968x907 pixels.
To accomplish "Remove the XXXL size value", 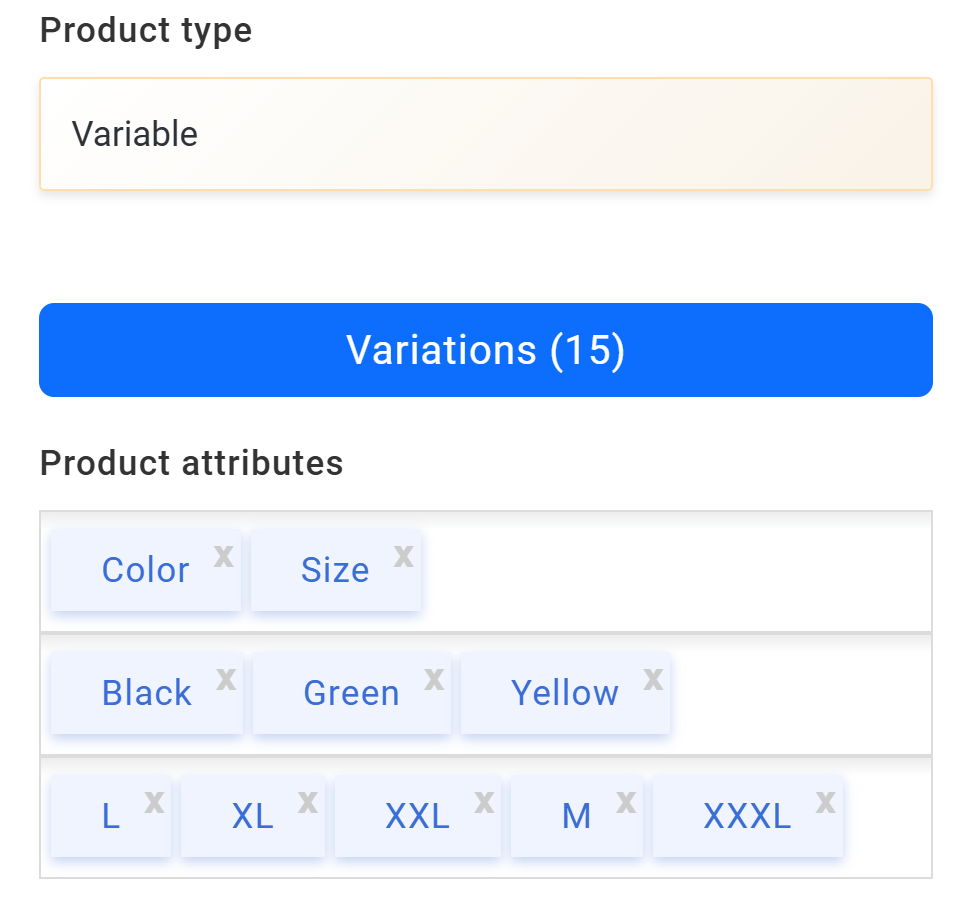I will click(826, 802).
